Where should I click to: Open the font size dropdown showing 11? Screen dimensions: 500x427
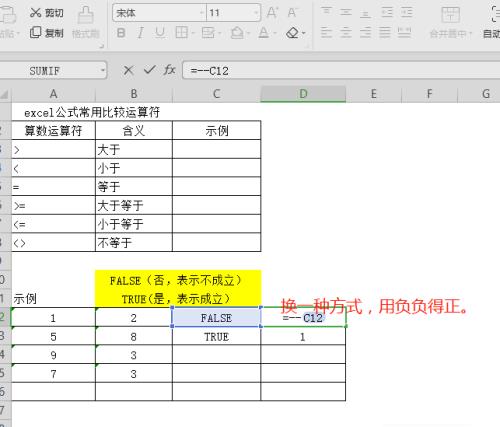click(x=256, y=13)
